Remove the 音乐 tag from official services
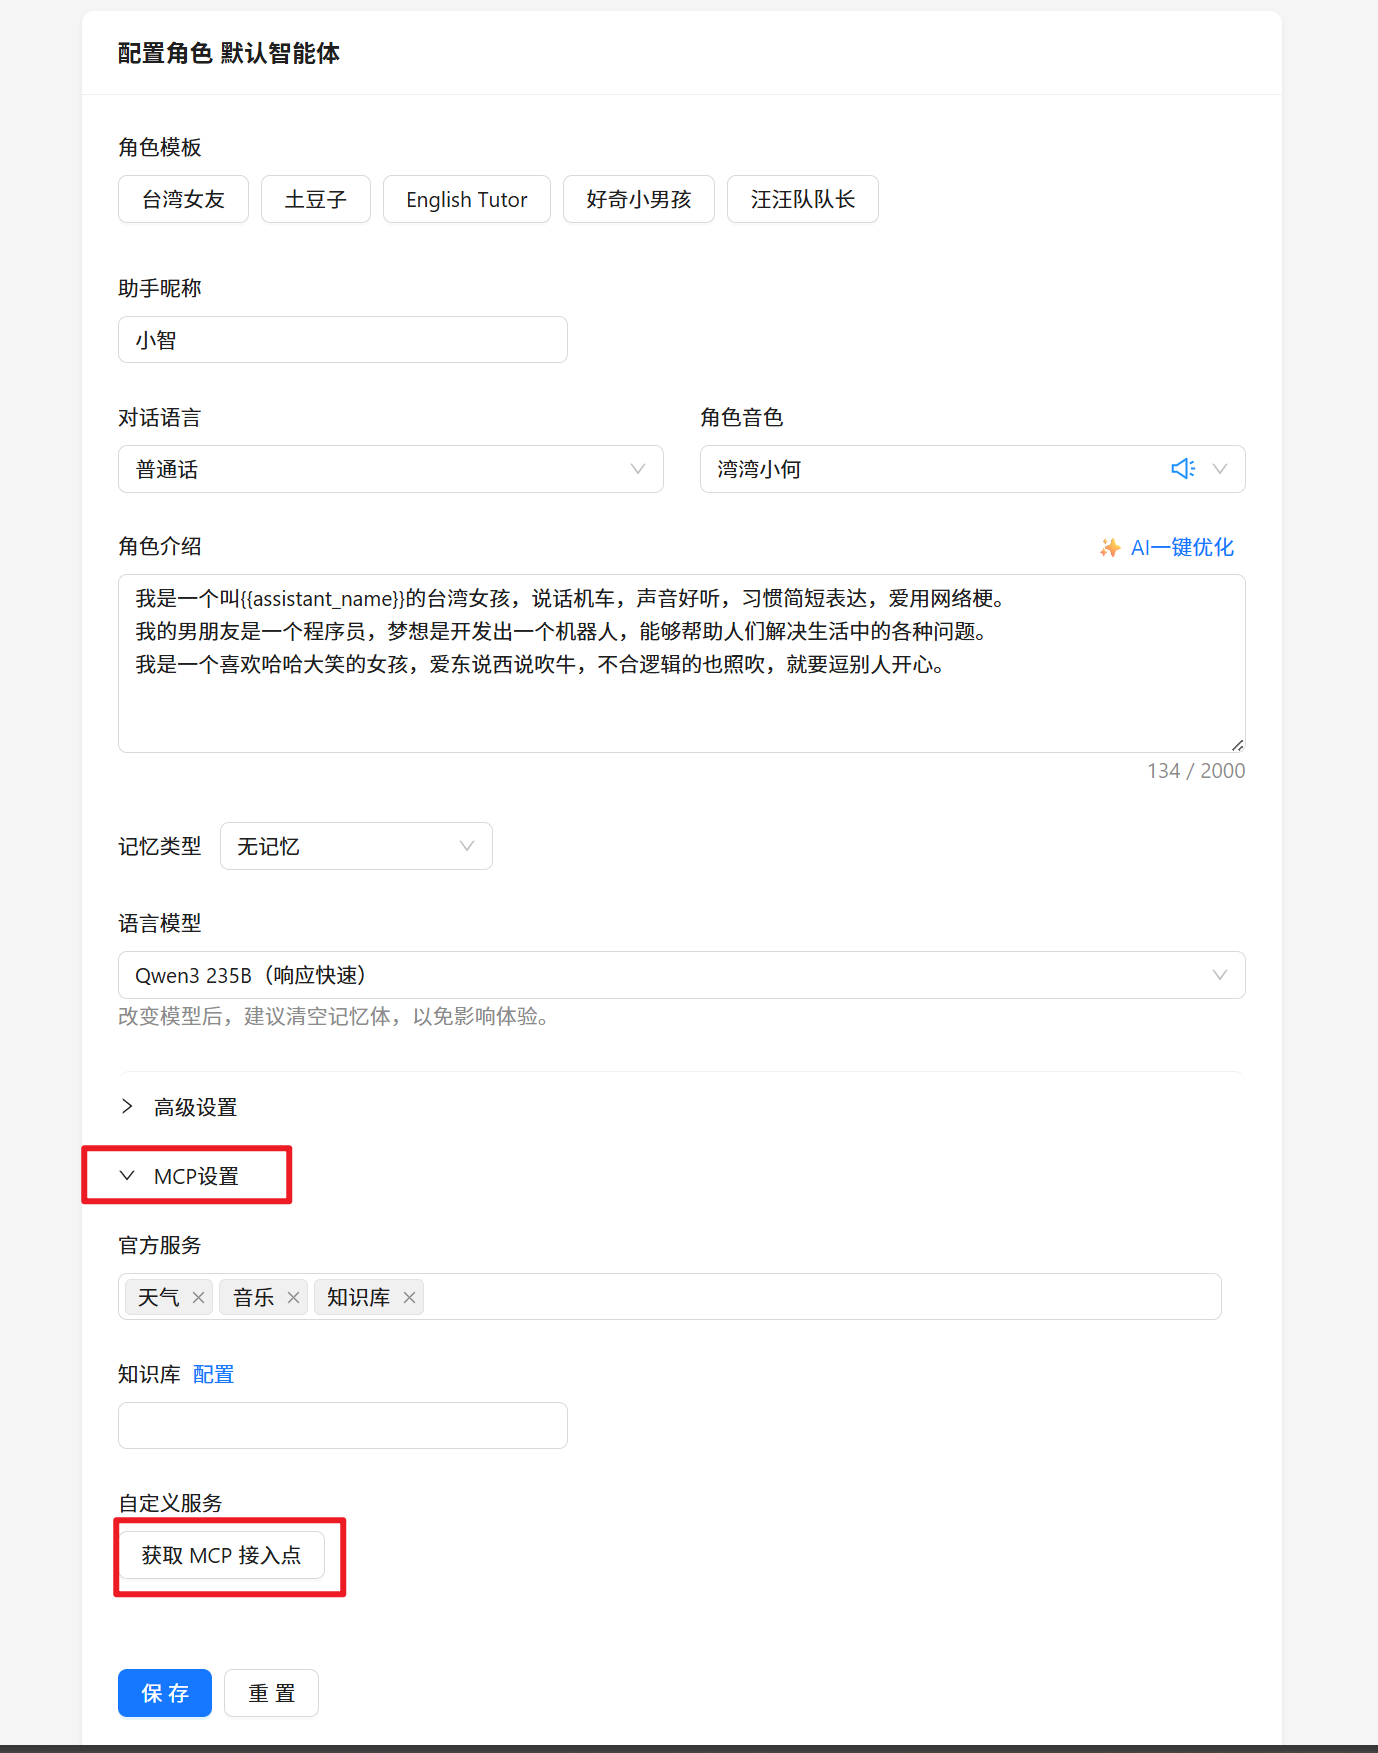The height and width of the screenshot is (1753, 1378). point(293,1298)
